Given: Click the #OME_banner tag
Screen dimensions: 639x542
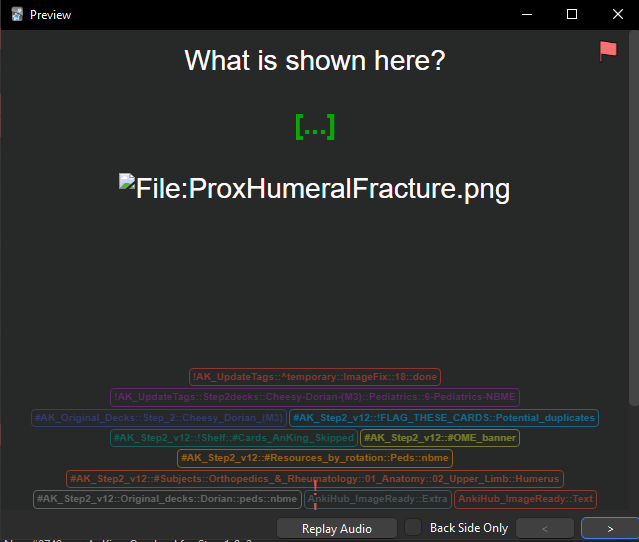Looking at the screenshot, I should click(440, 438).
